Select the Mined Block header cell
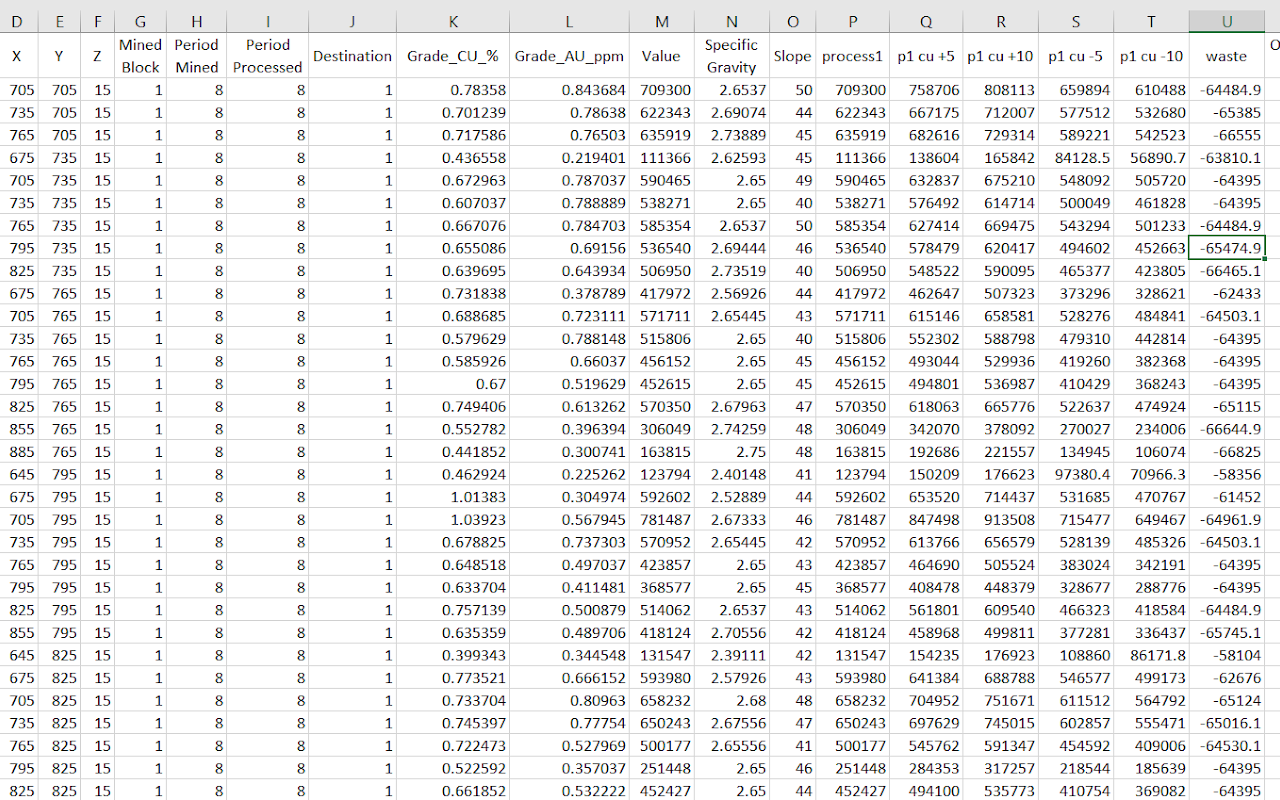 click(x=140, y=56)
